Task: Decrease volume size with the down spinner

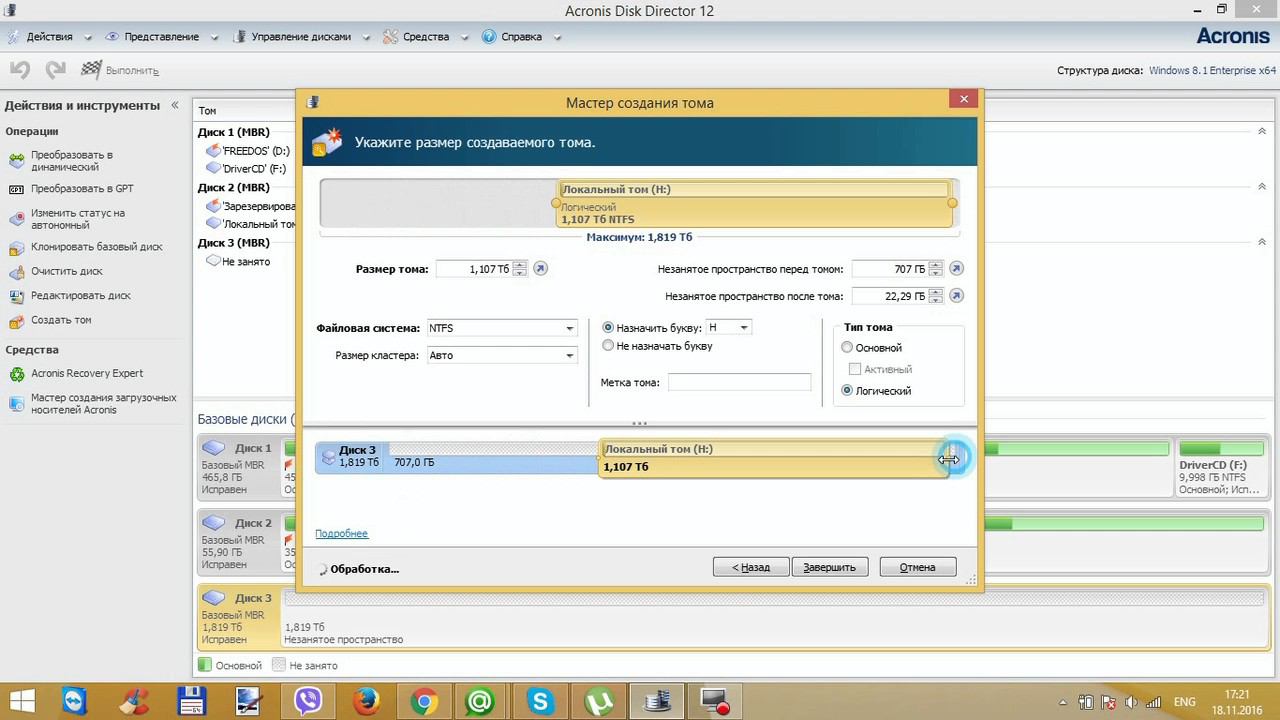Action: 520,273
